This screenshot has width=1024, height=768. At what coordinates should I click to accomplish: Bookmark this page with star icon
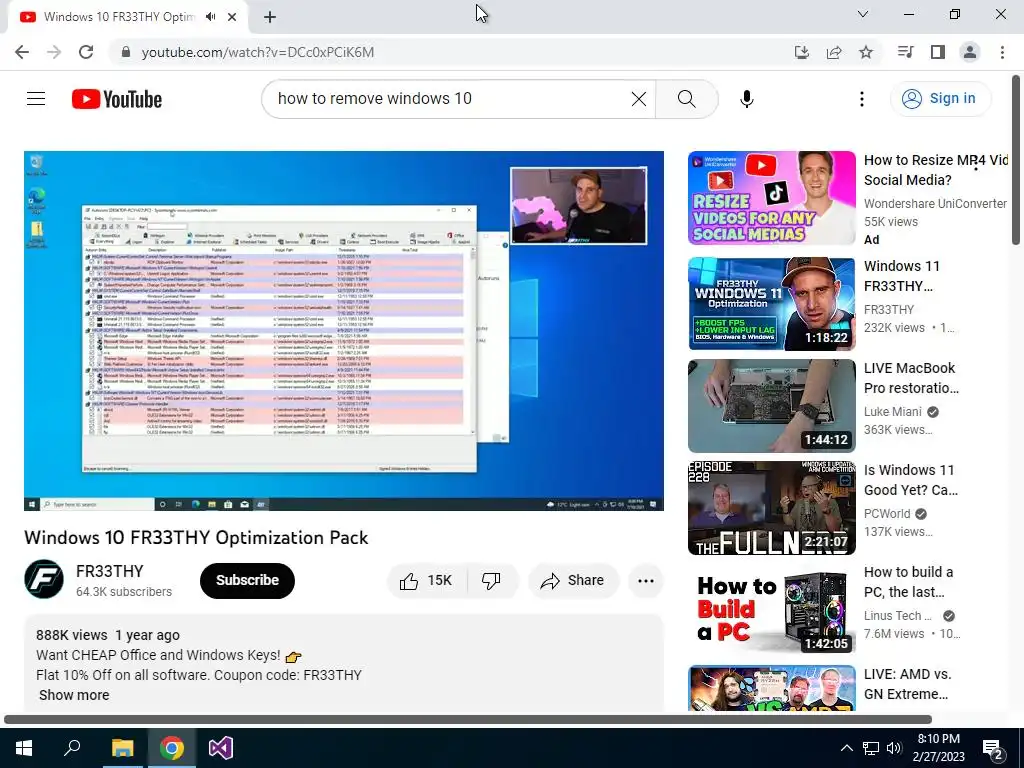coord(866,52)
